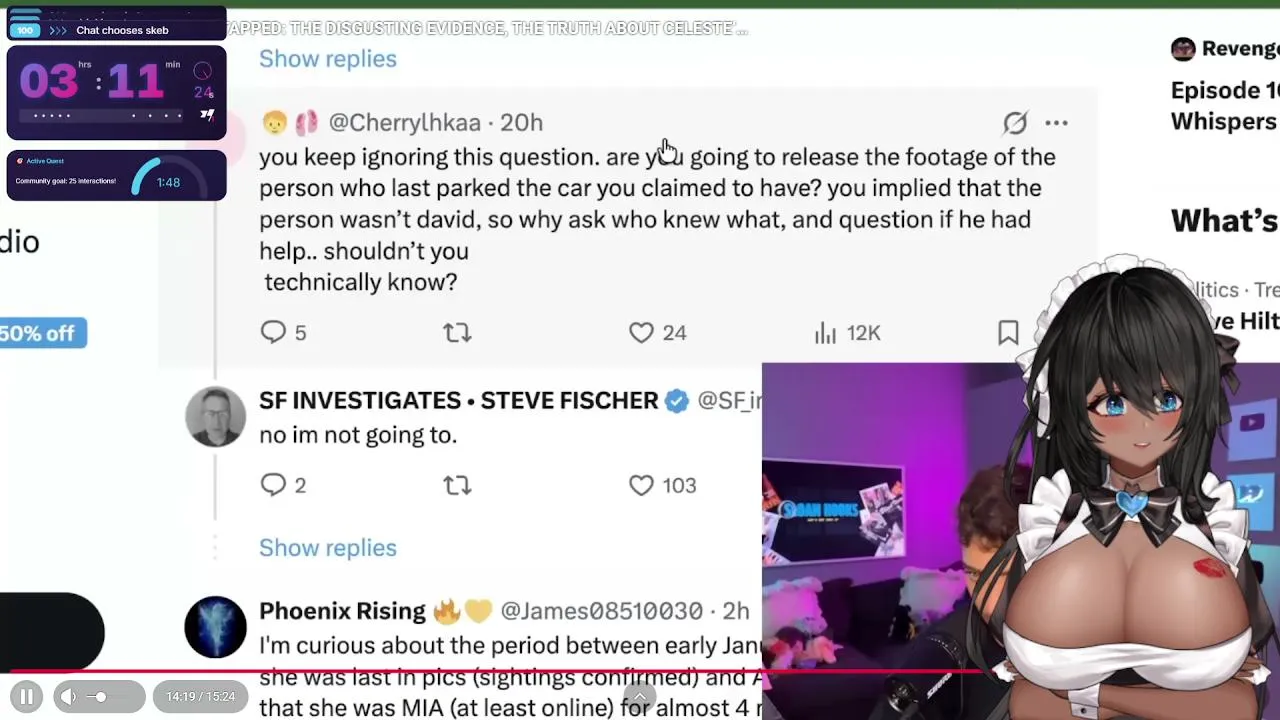This screenshot has height=720, width=1280.
Task: Retweet Cherrylhkaa's question tweet
Action: pyautogui.click(x=457, y=332)
